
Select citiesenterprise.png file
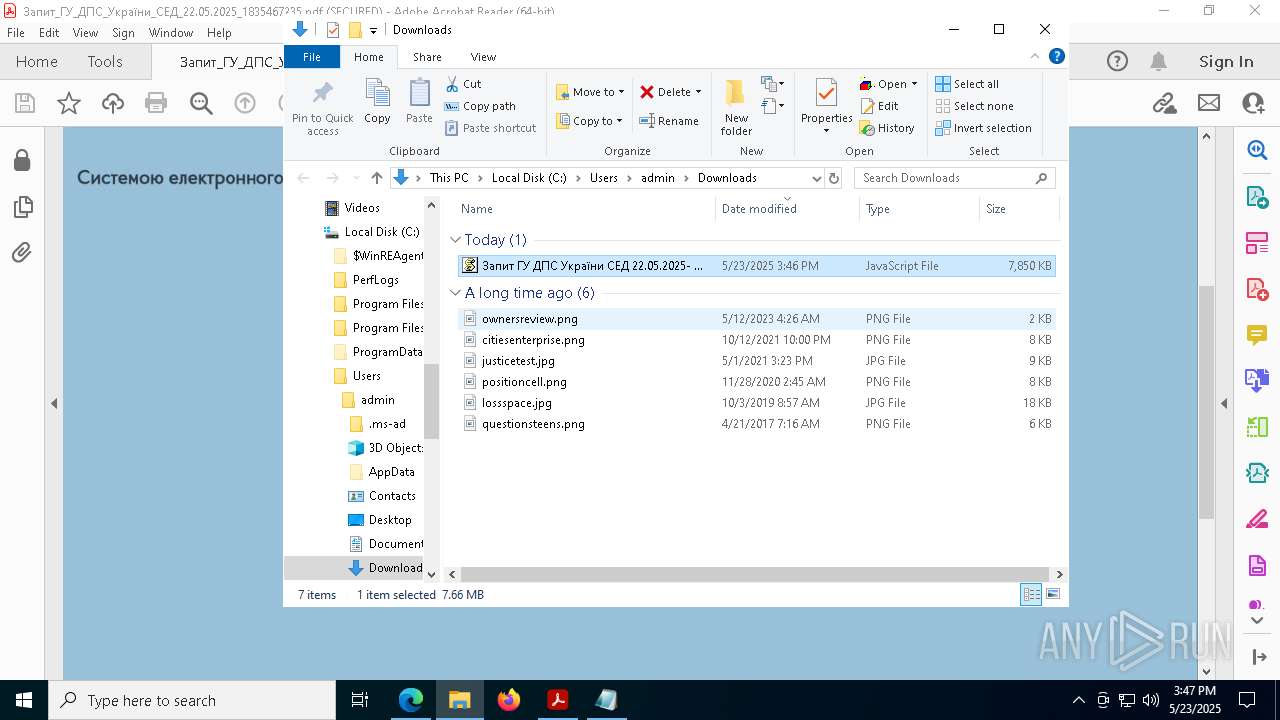tap(757, 340)
